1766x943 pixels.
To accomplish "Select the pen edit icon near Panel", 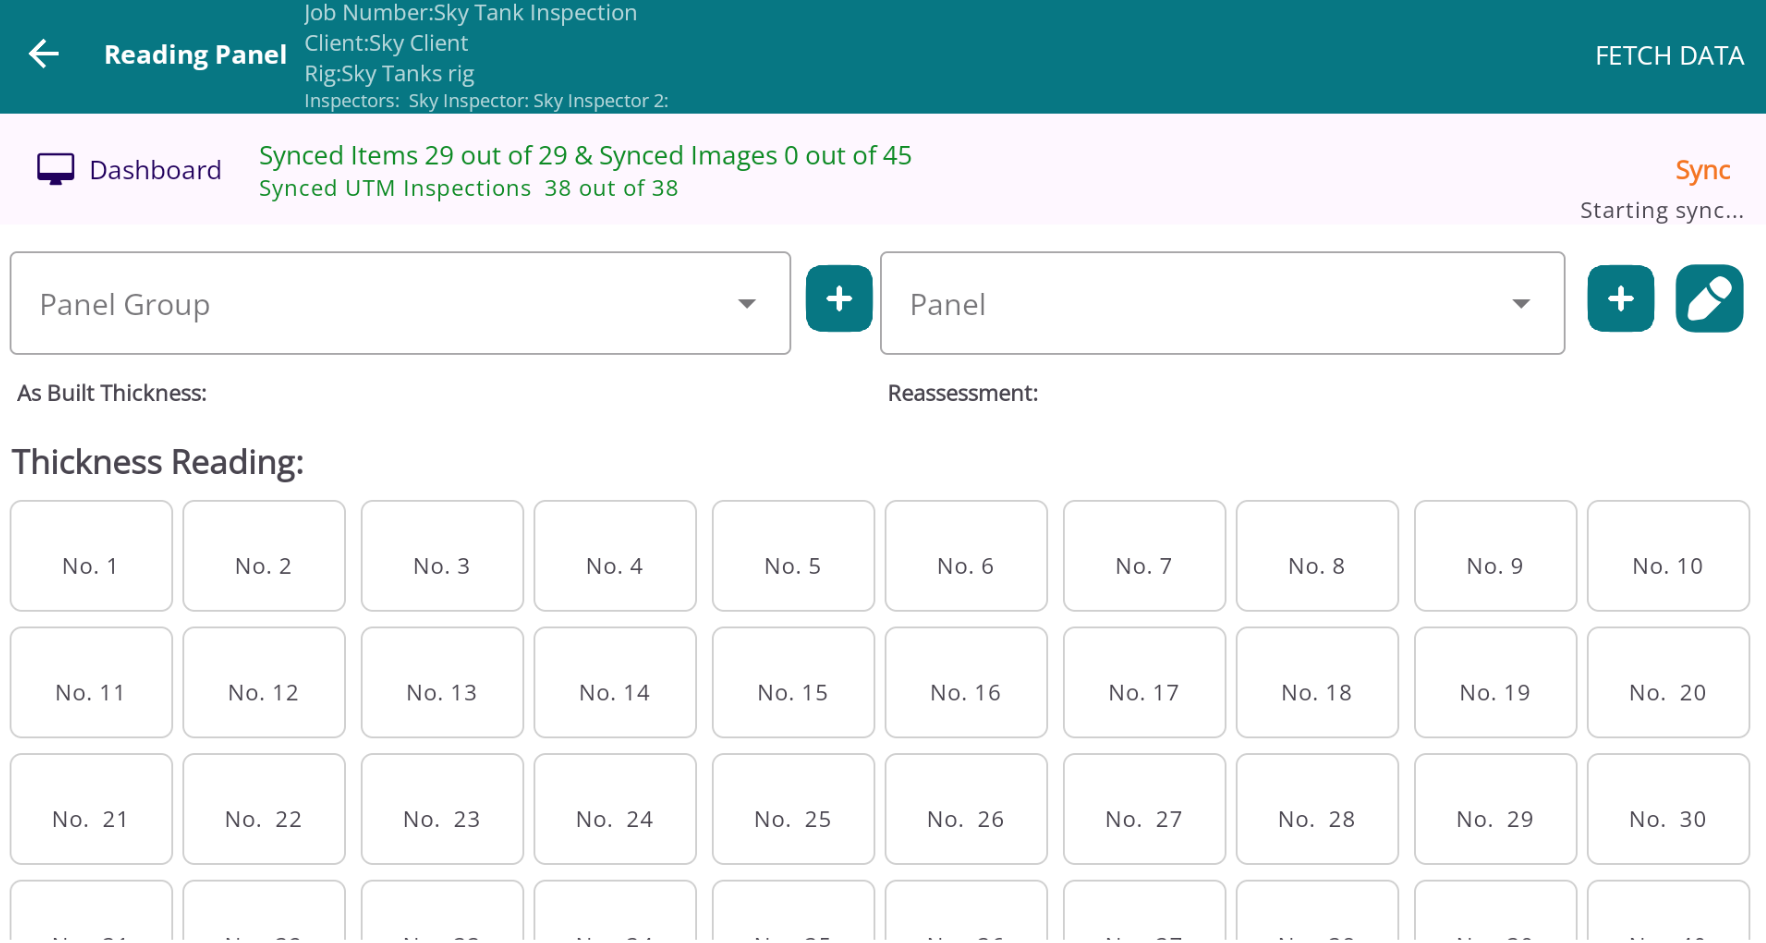I will pyautogui.click(x=1709, y=298).
